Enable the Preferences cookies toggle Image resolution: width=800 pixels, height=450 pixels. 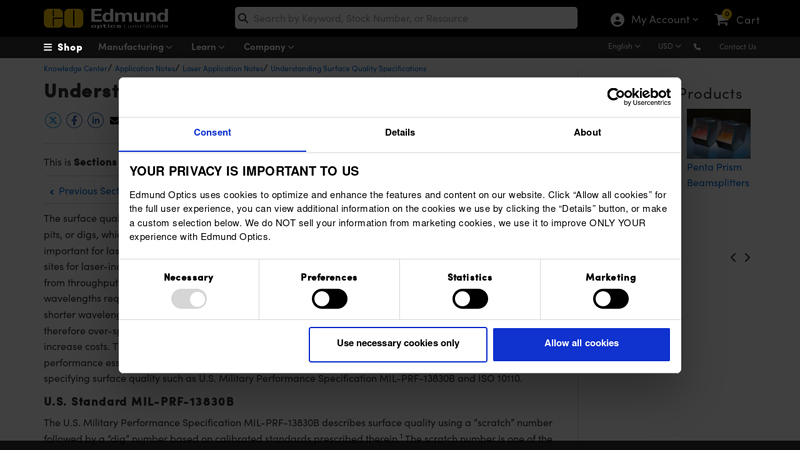(x=329, y=299)
